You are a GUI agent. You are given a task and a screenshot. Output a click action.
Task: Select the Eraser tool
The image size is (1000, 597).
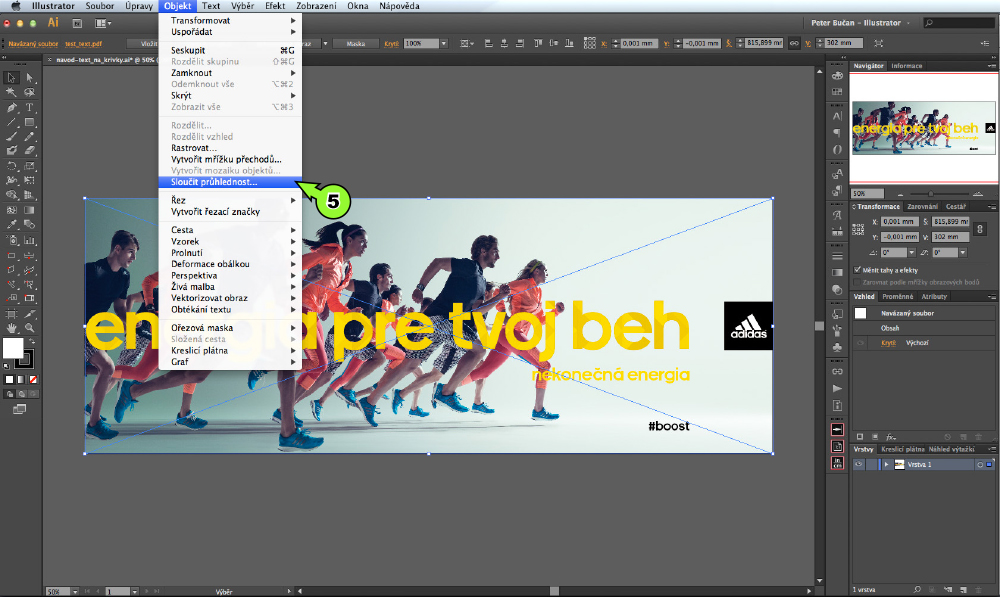(29, 151)
